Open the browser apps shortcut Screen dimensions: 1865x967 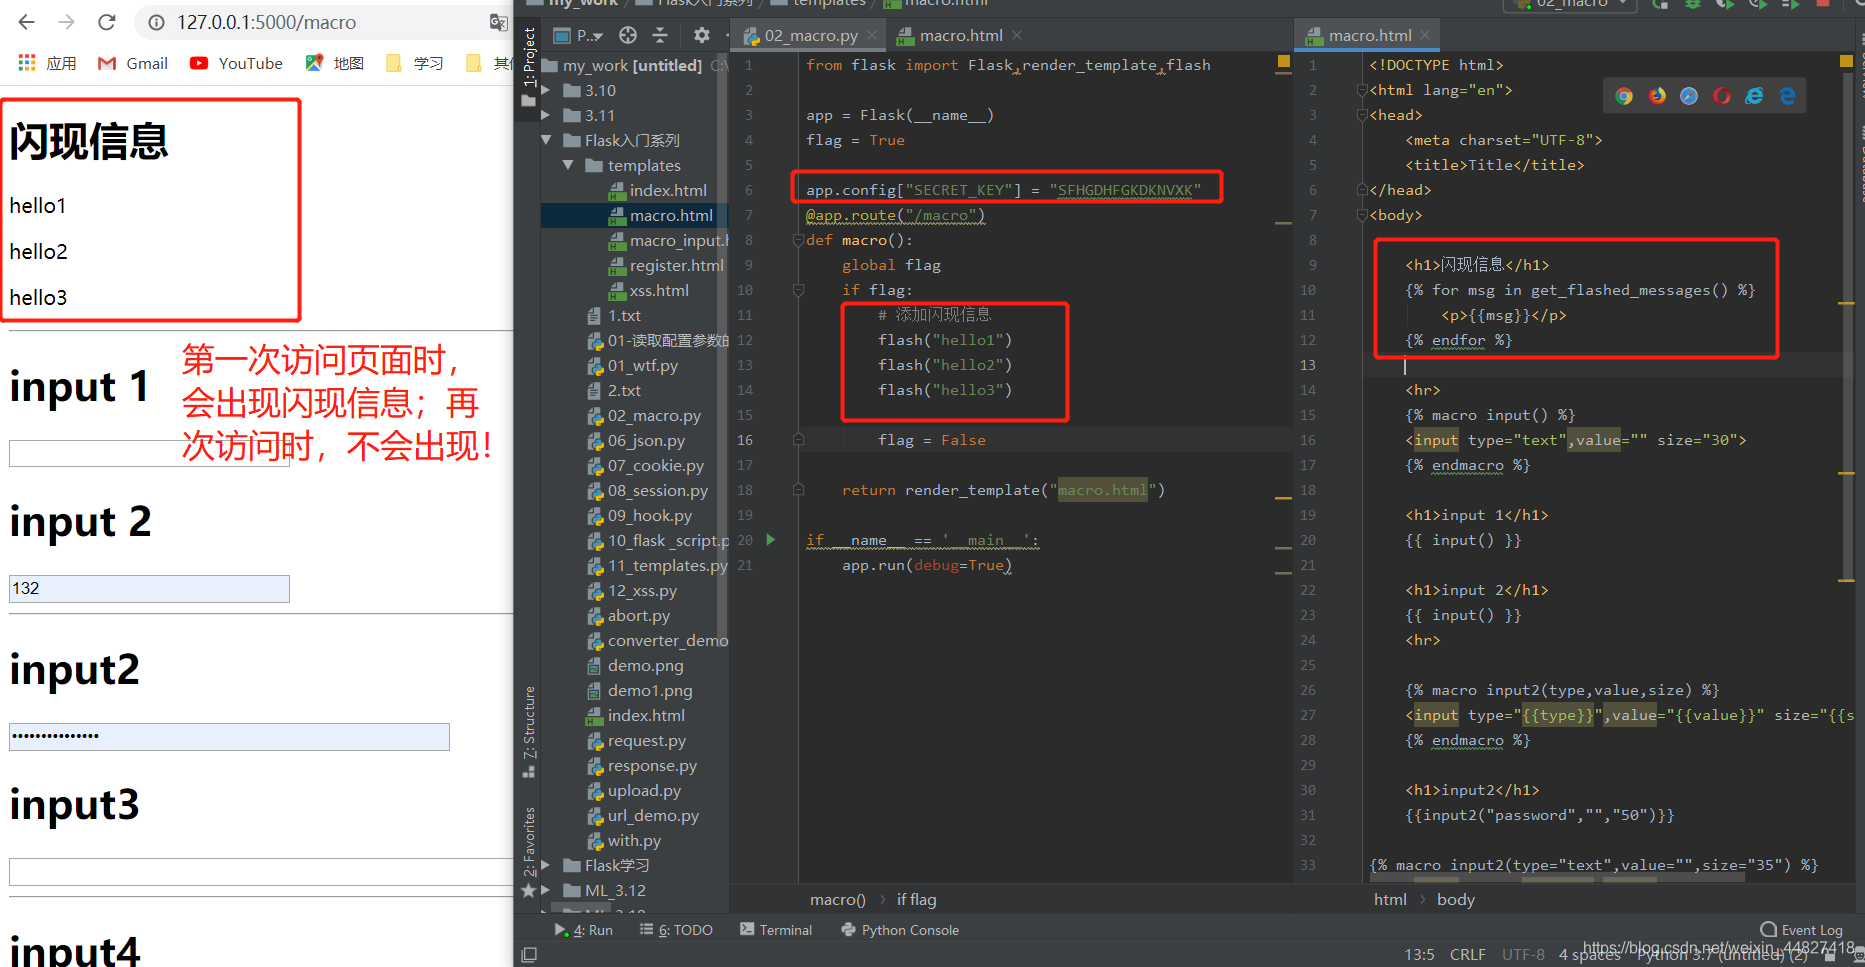click(47, 63)
